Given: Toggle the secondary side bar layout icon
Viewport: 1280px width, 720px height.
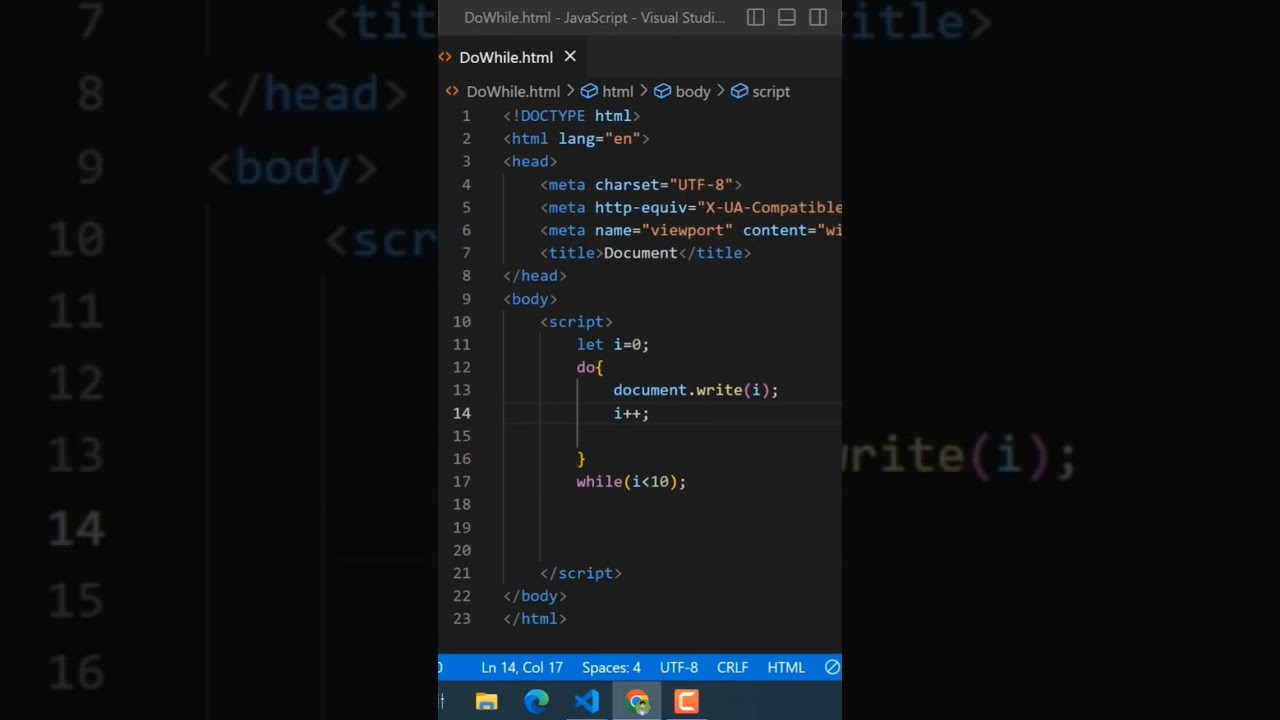Looking at the screenshot, I should click(818, 17).
